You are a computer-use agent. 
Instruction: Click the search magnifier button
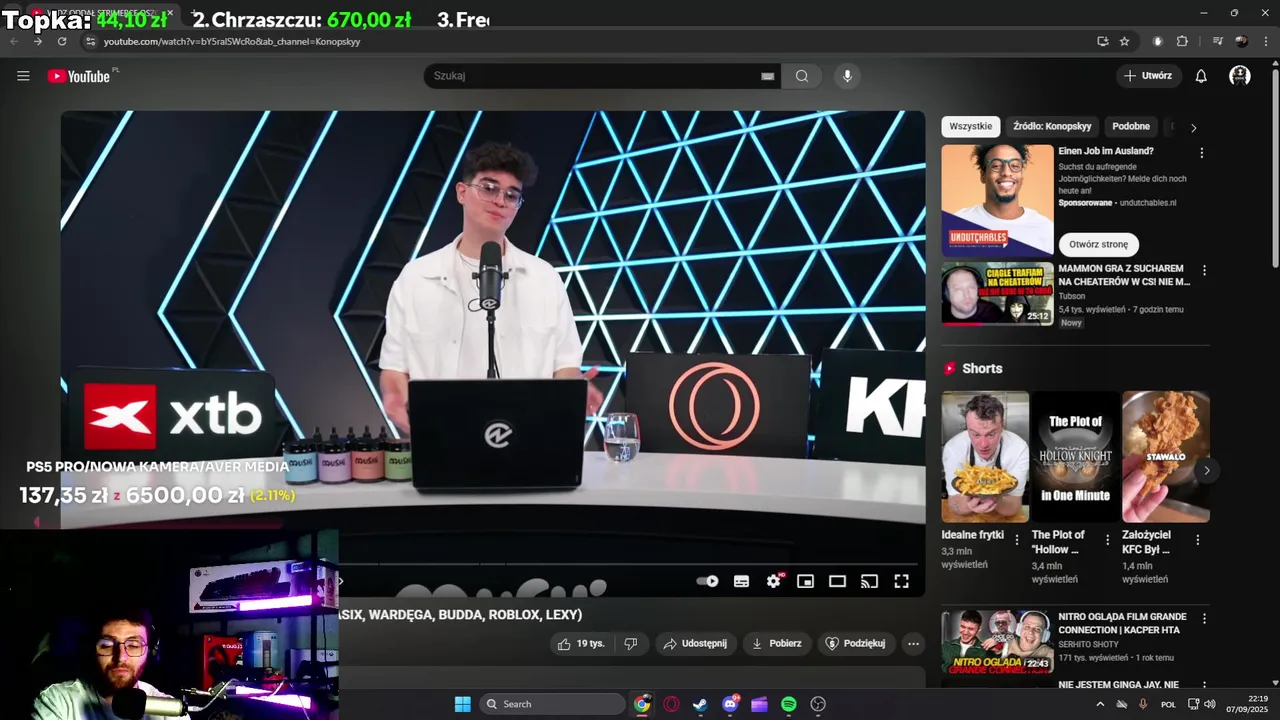click(x=802, y=76)
